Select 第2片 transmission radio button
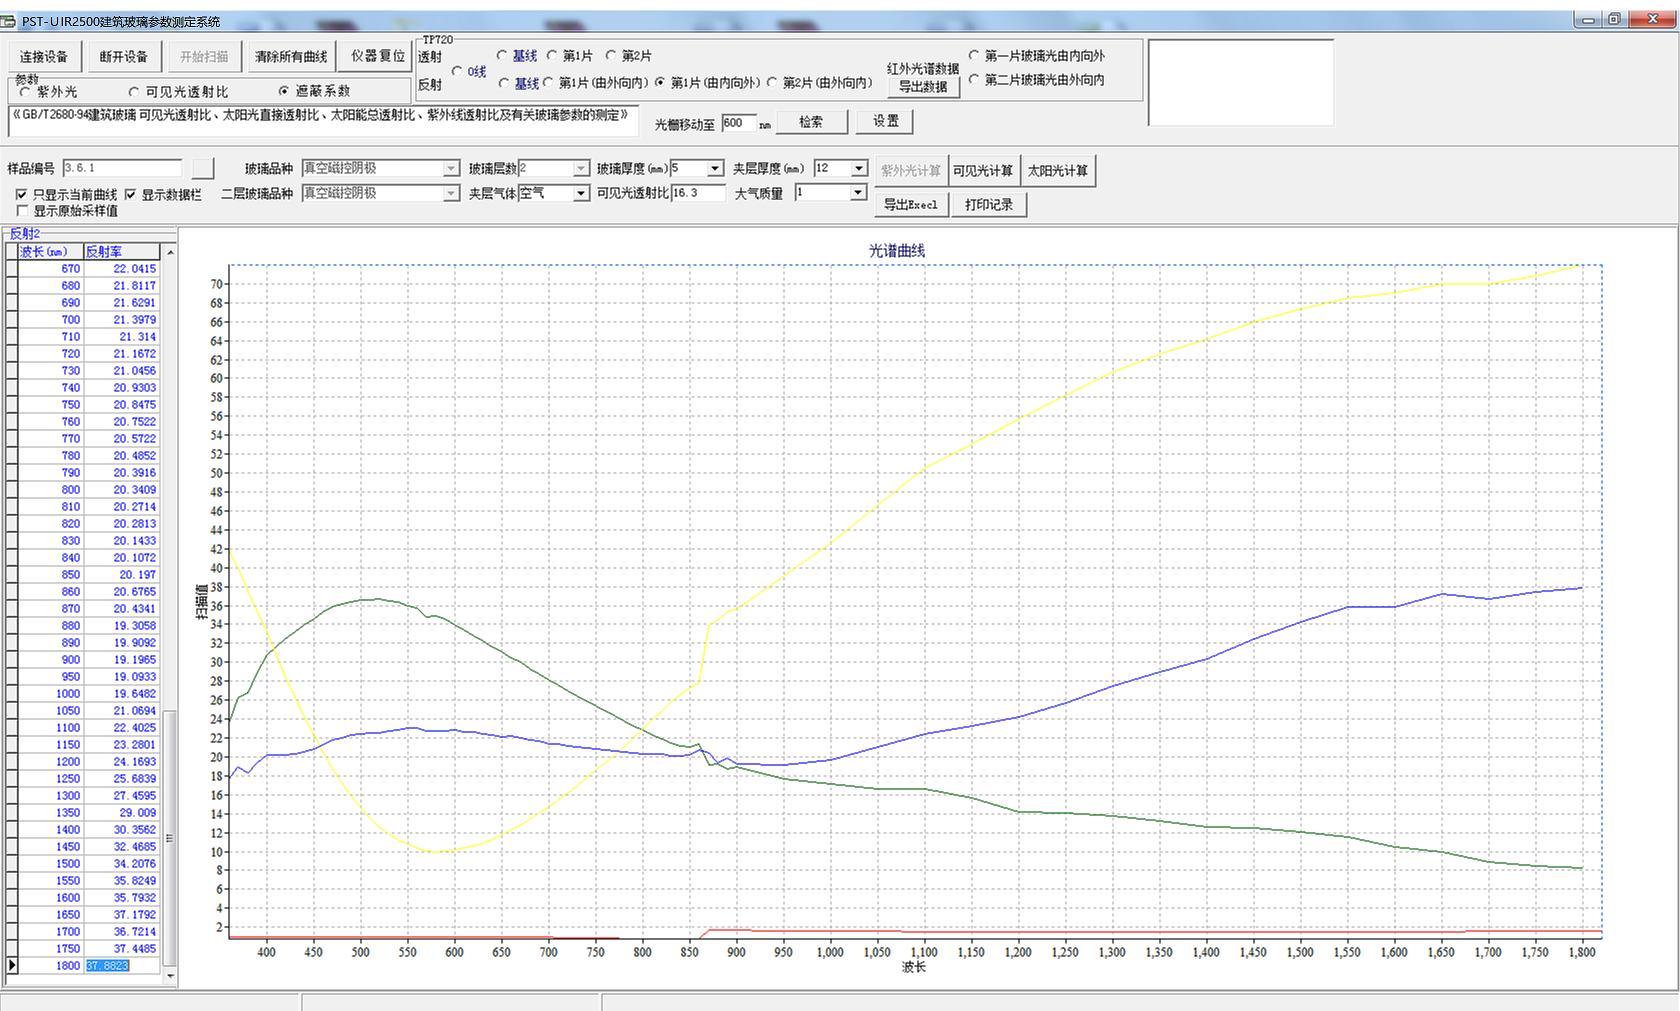This screenshot has height=1011, width=1680. coord(611,56)
